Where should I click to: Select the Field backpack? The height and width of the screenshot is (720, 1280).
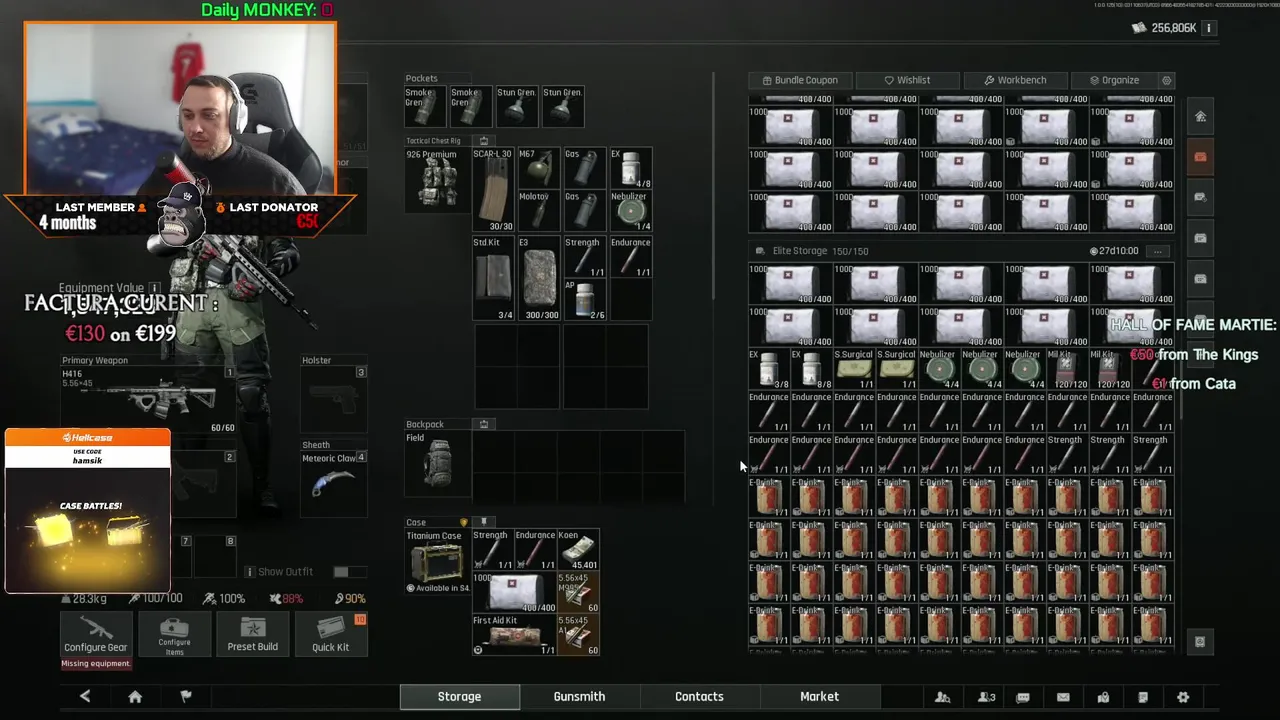[437, 463]
